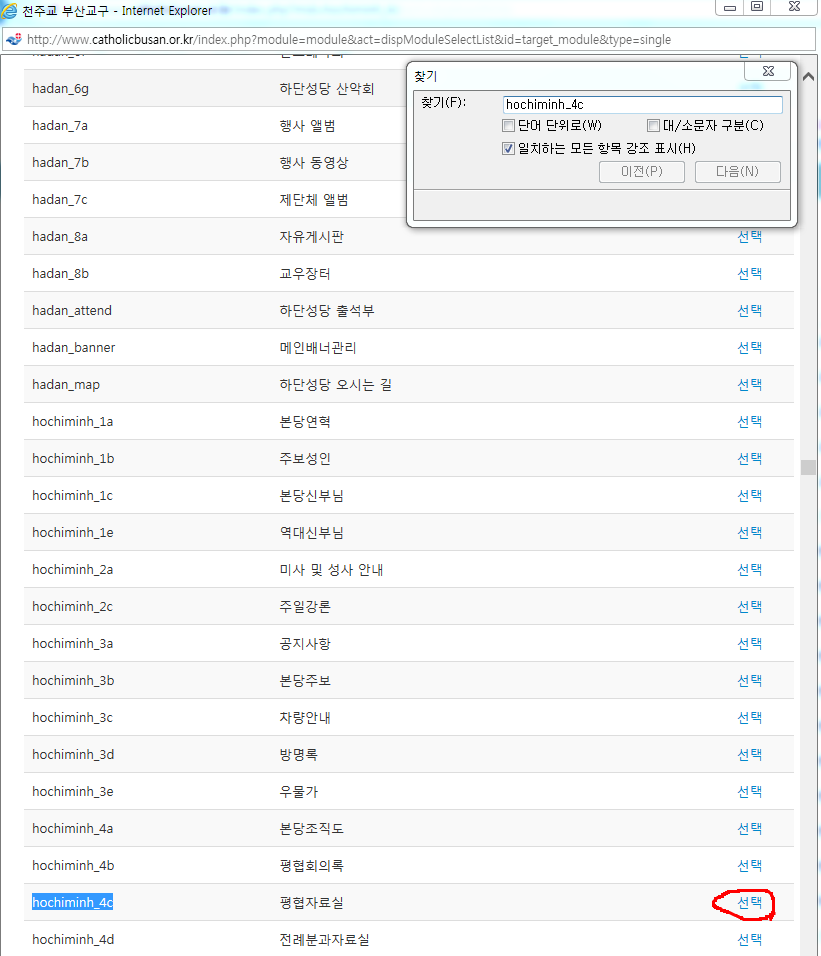Click 선택 in hochiminh_4d 전례분과자료실 row

[749, 939]
